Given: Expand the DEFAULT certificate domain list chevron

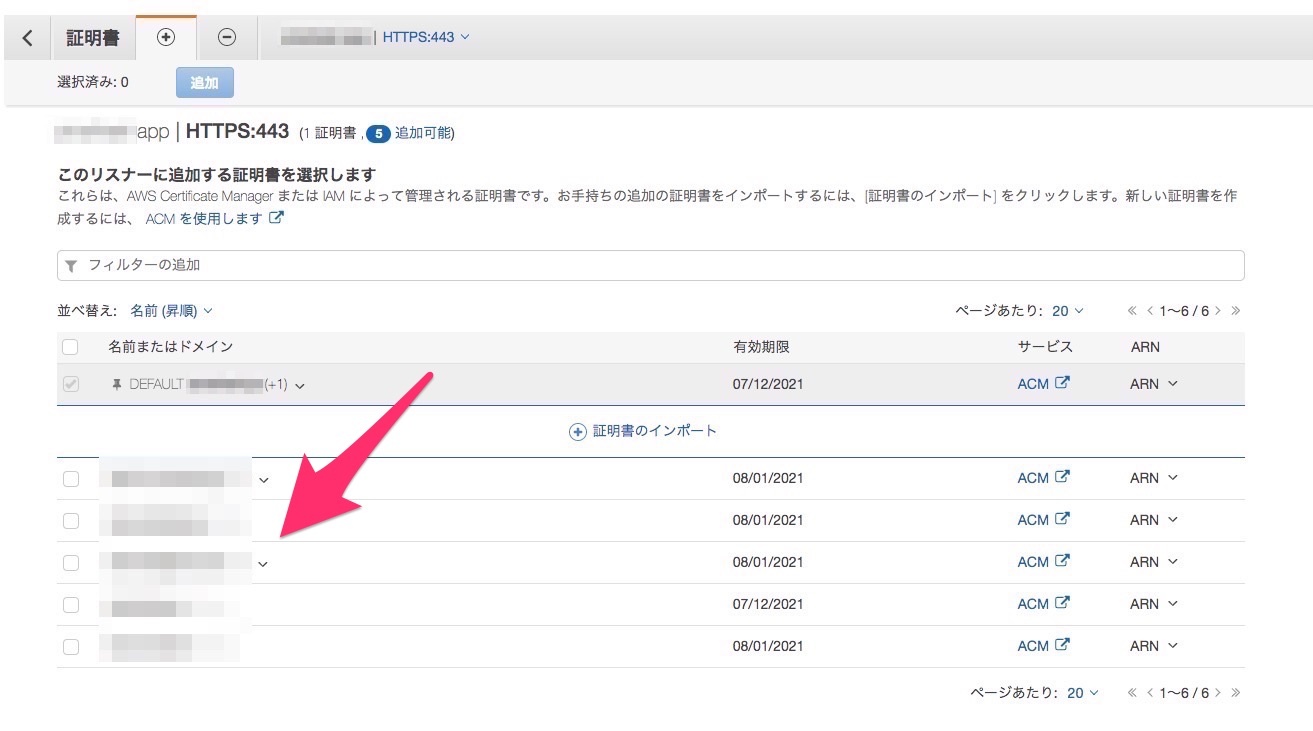Looking at the screenshot, I should coord(300,386).
